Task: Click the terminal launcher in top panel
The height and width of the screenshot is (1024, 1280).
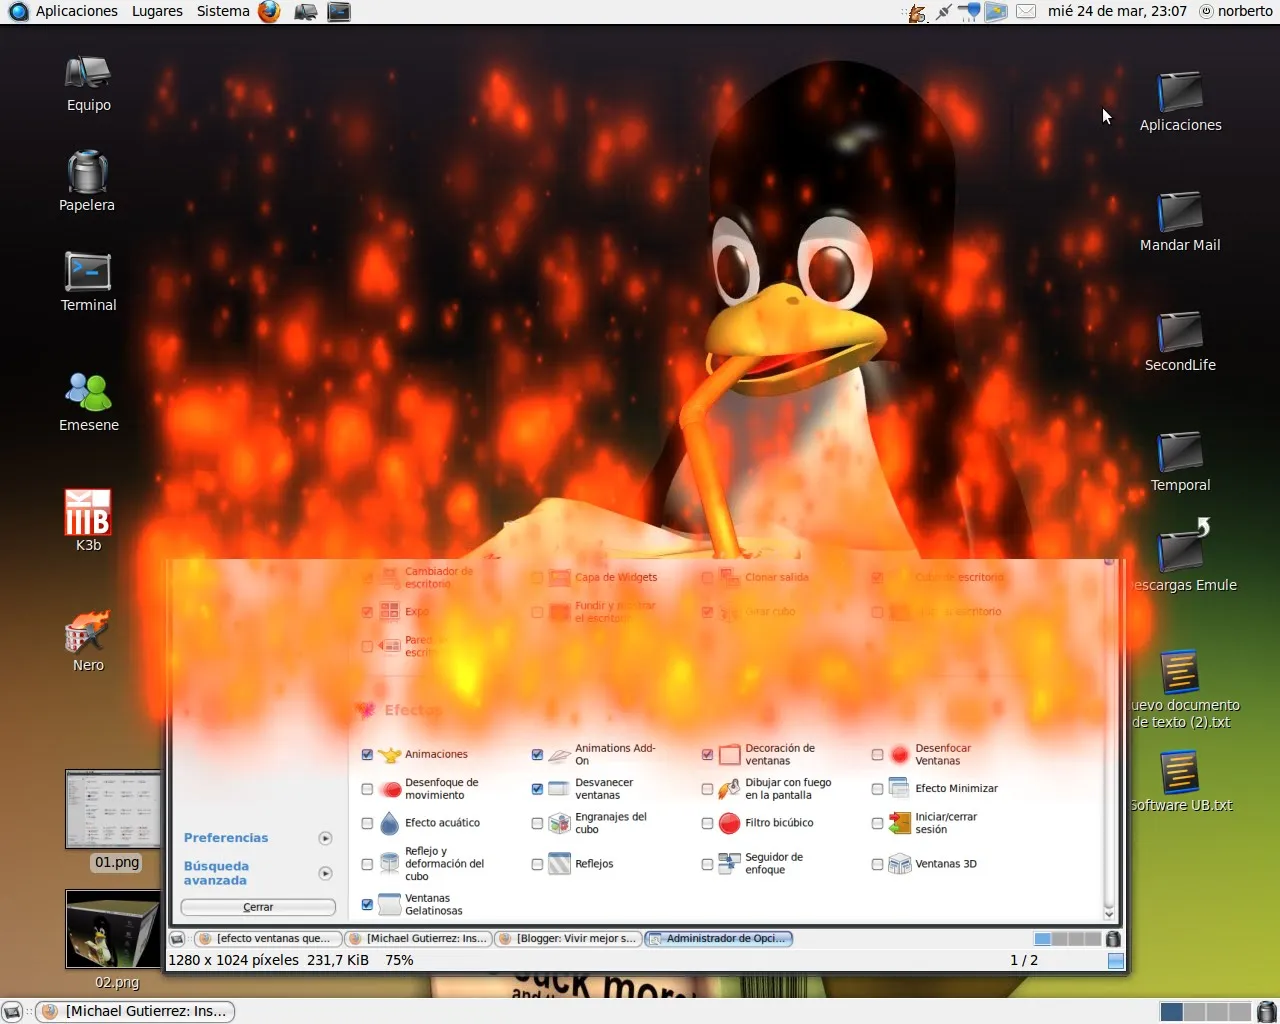Action: [x=339, y=12]
